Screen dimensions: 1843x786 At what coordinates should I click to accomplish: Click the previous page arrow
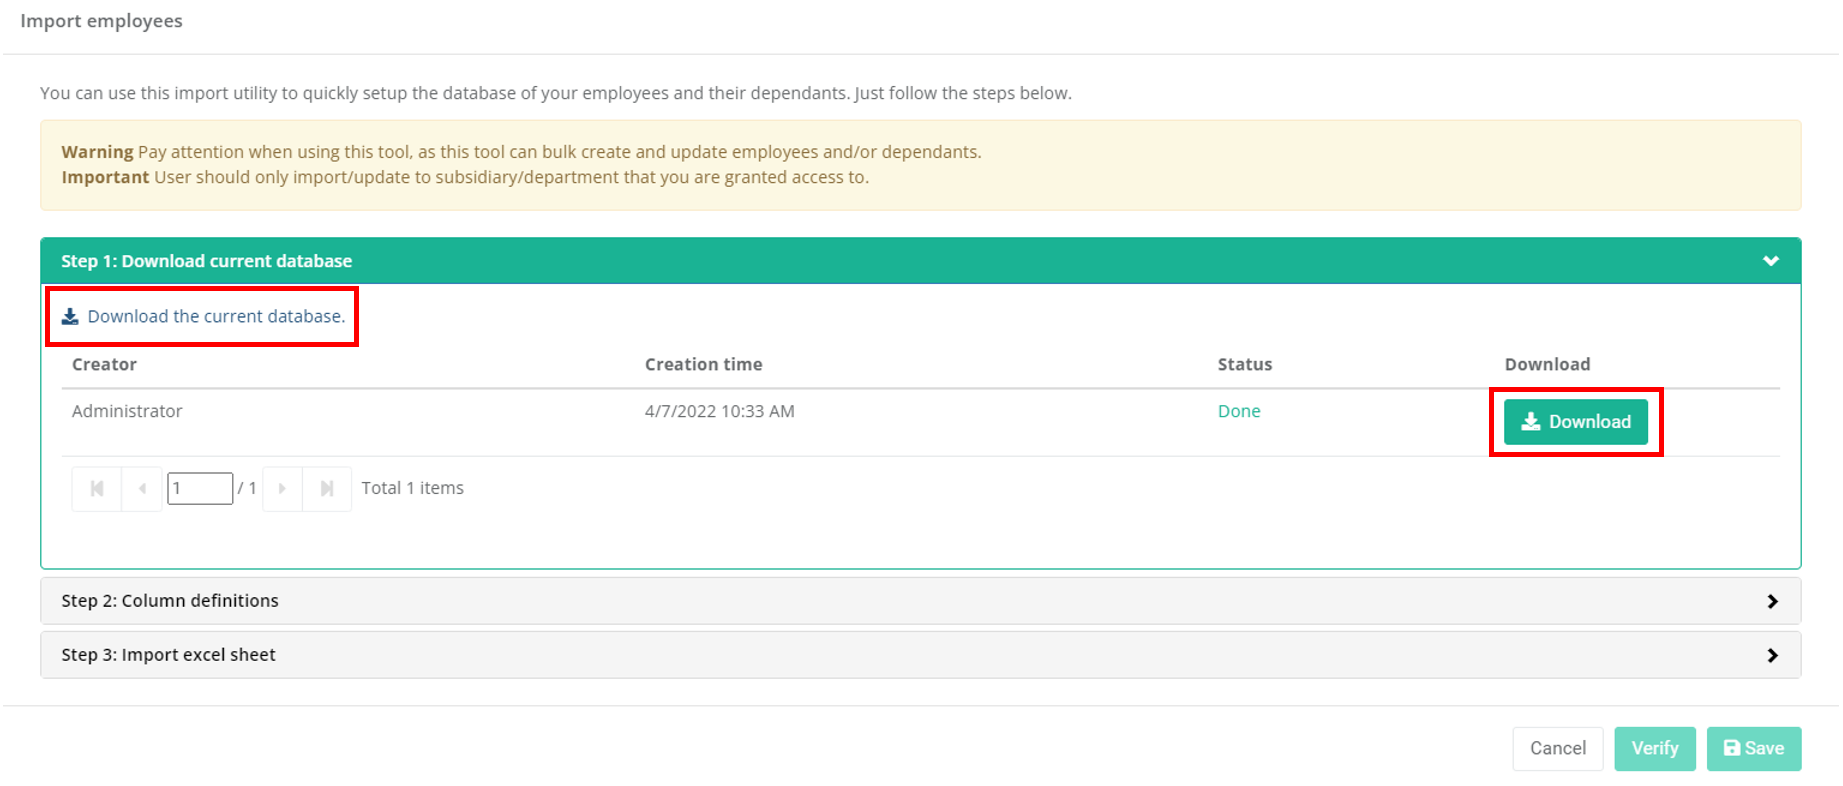click(x=142, y=489)
